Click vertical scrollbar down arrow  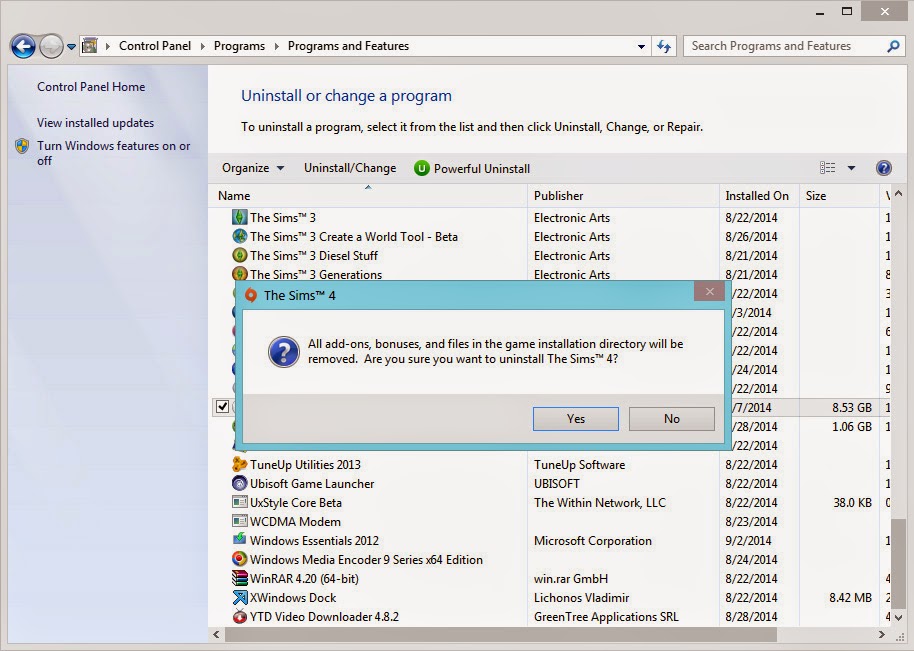tap(898, 617)
